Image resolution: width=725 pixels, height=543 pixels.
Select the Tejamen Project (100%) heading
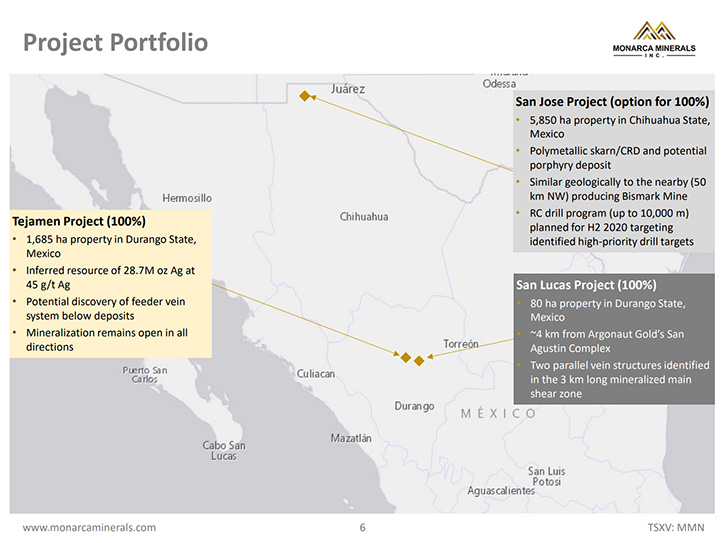pyautogui.click(x=79, y=221)
